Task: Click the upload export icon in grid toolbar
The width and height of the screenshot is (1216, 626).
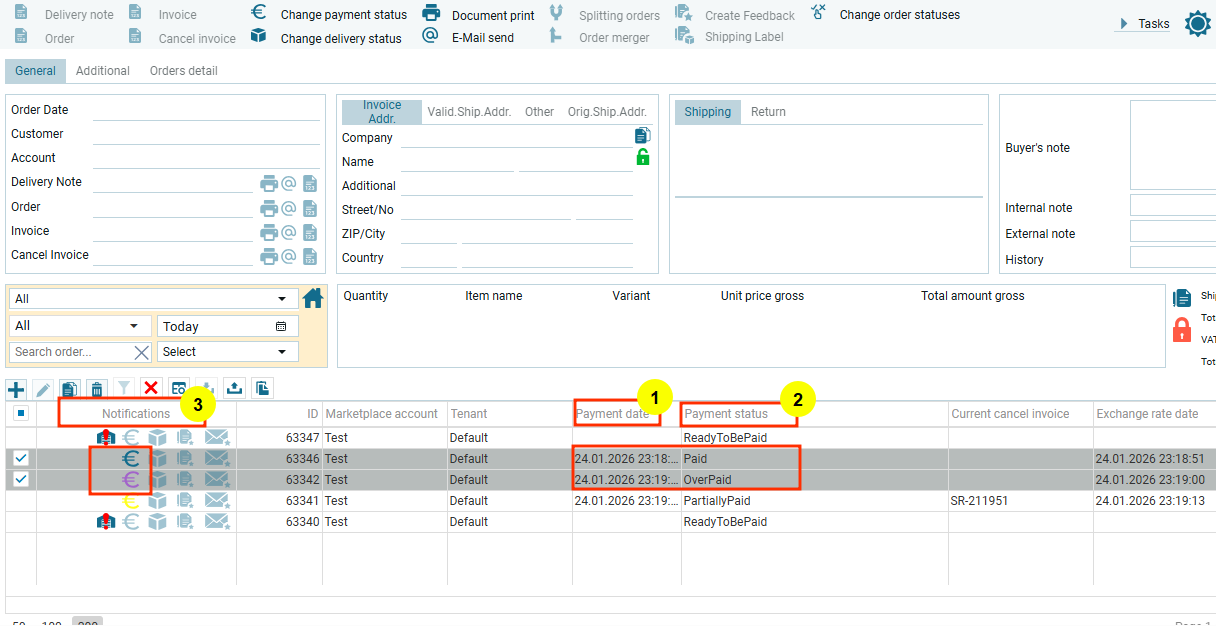Action: tap(234, 389)
